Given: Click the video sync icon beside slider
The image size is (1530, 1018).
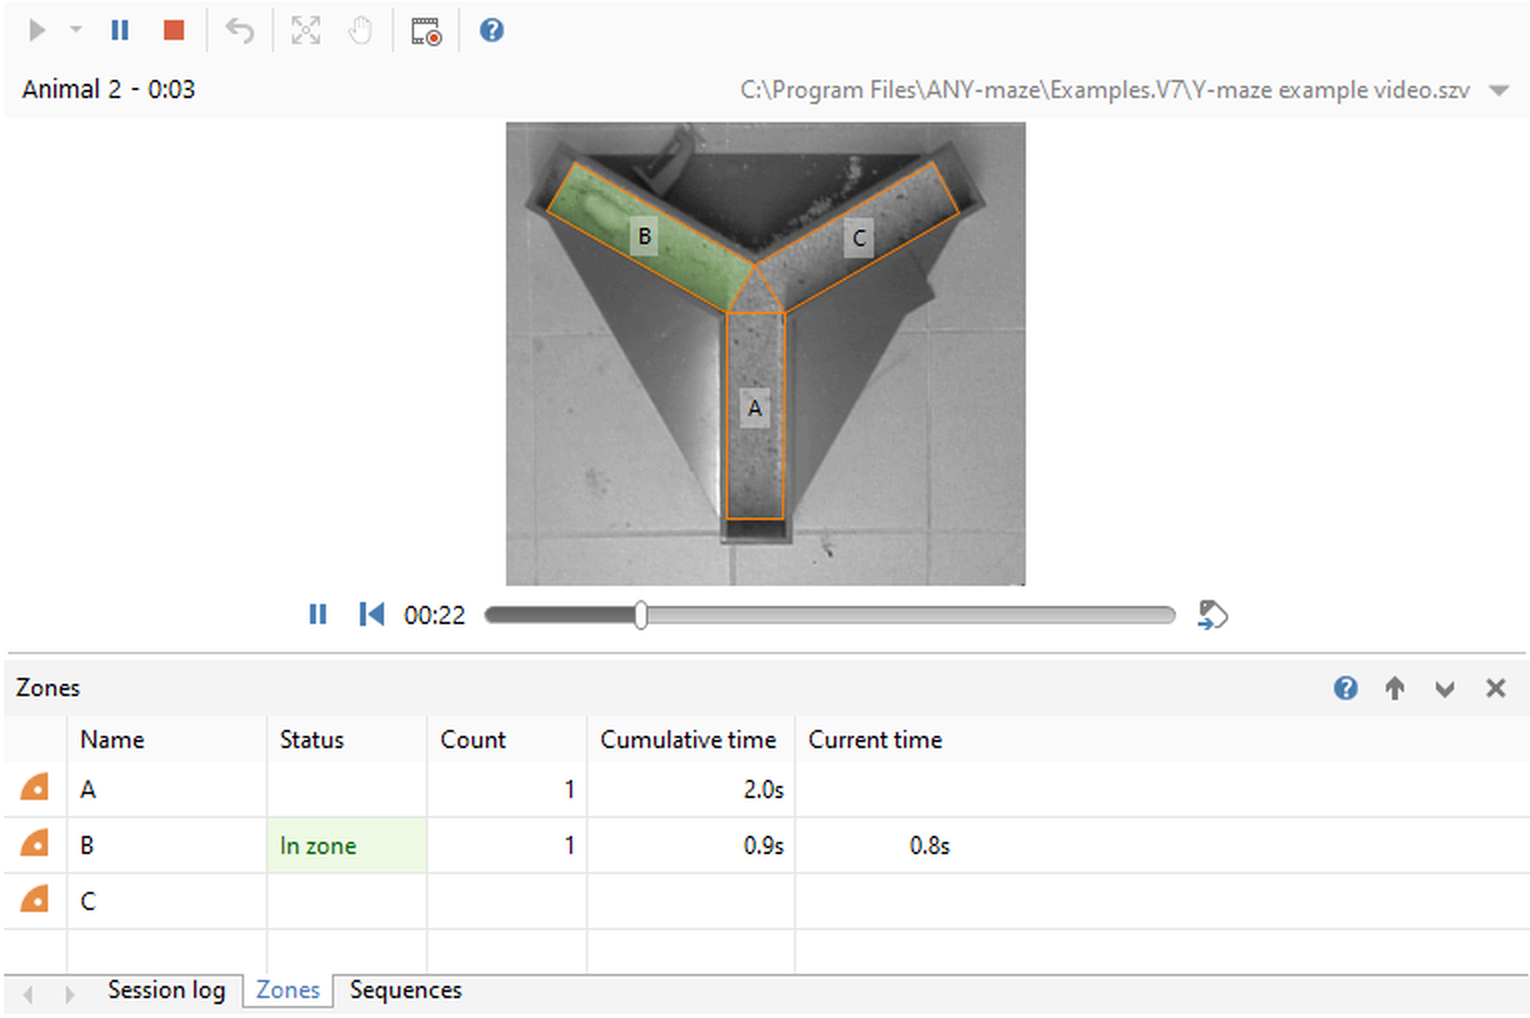Looking at the screenshot, I should tap(1212, 615).
